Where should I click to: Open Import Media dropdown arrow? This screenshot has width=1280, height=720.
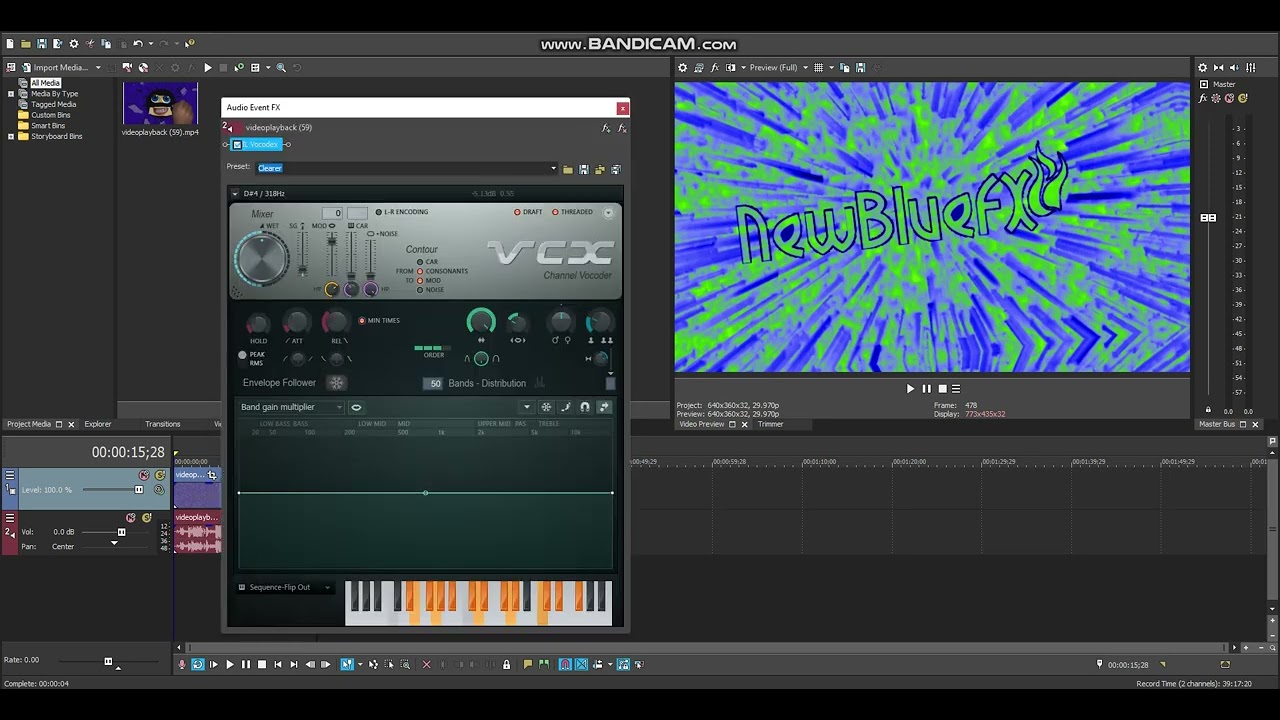98,68
